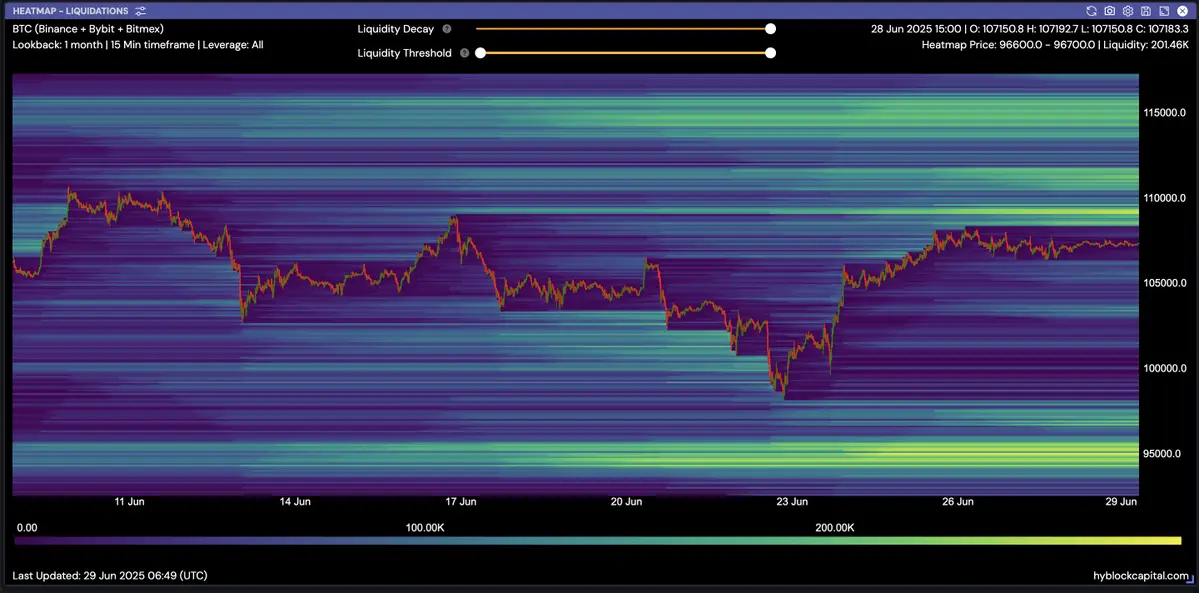Screen dimensions: 1199x593
Task: Save the heatmap with floppy icon
Action: [x=1145, y=11]
